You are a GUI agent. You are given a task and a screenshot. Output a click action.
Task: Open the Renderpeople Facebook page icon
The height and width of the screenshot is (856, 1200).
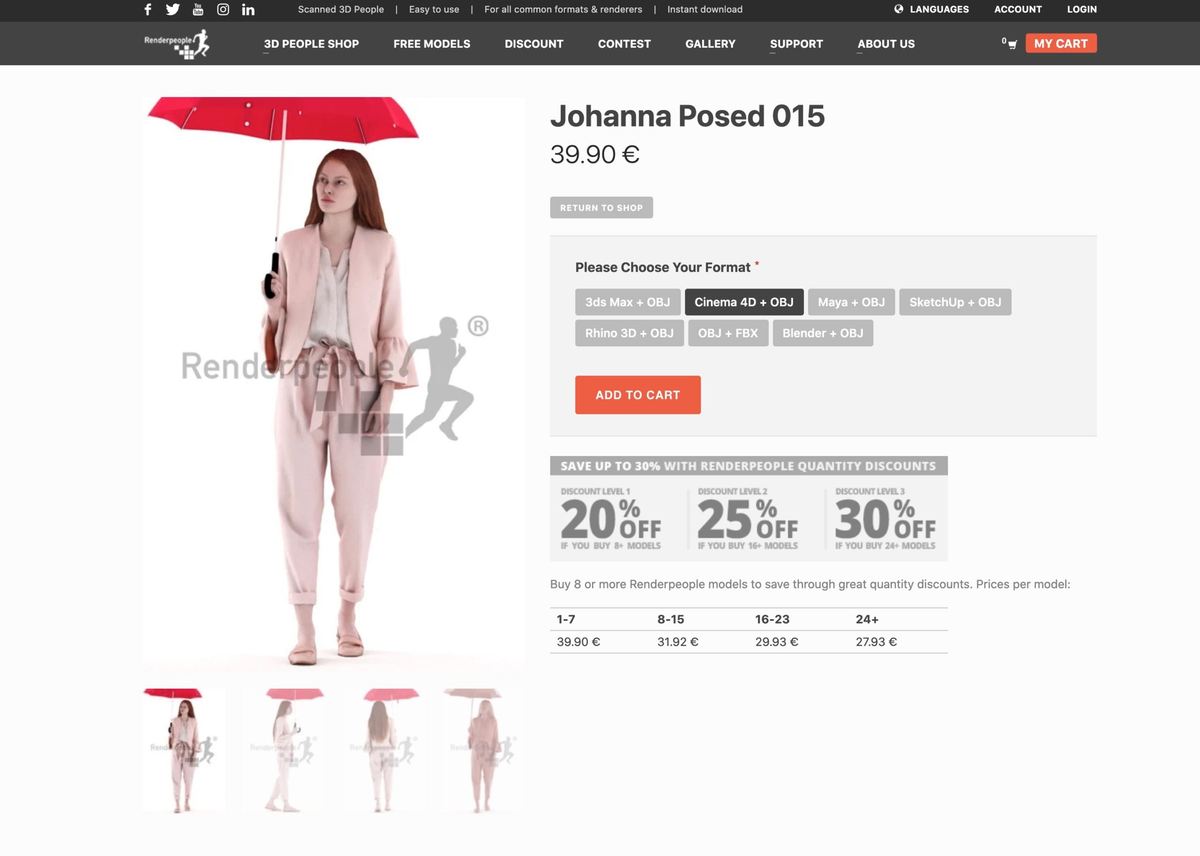[x=148, y=9]
